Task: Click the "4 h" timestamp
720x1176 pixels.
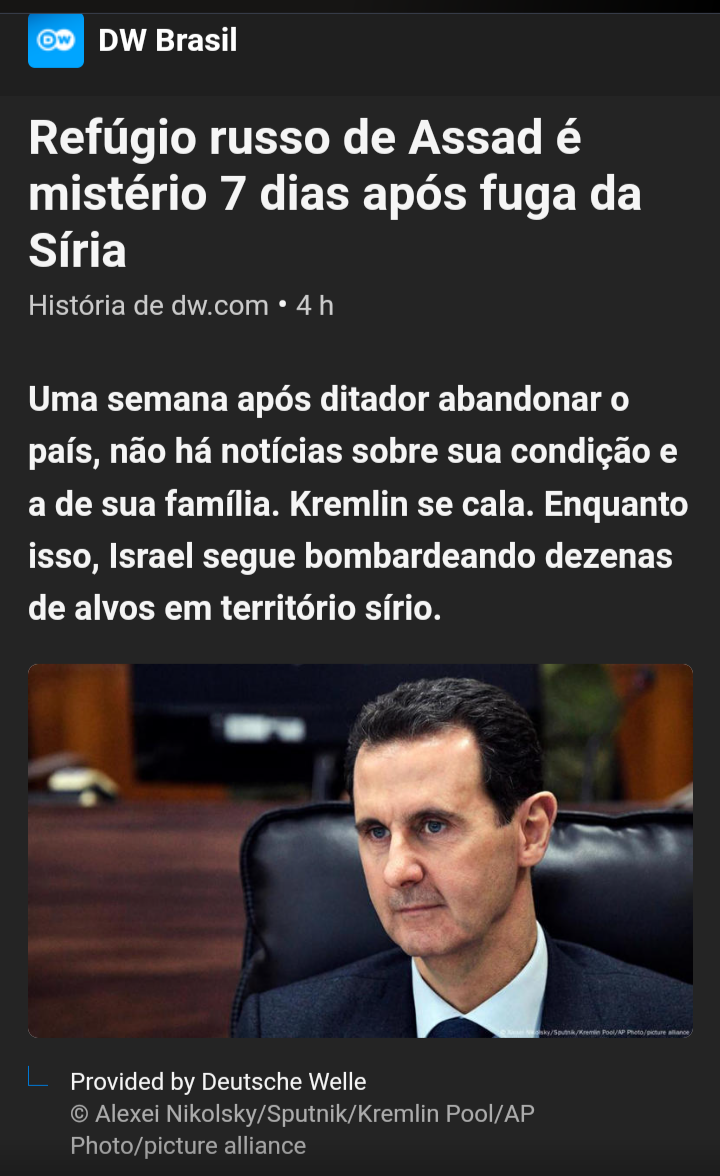Action: click(315, 306)
